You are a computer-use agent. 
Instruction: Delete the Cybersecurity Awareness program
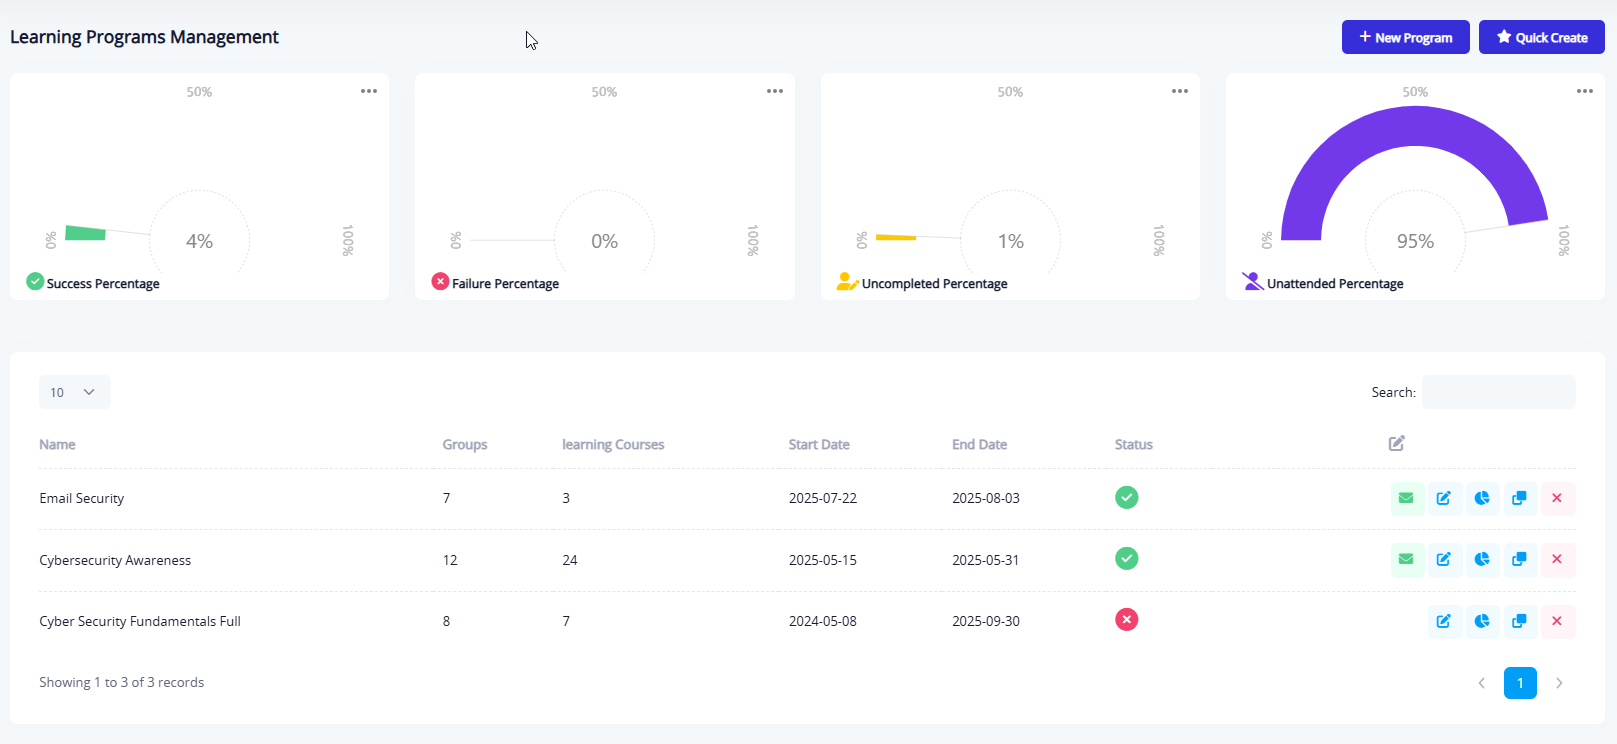(1557, 560)
